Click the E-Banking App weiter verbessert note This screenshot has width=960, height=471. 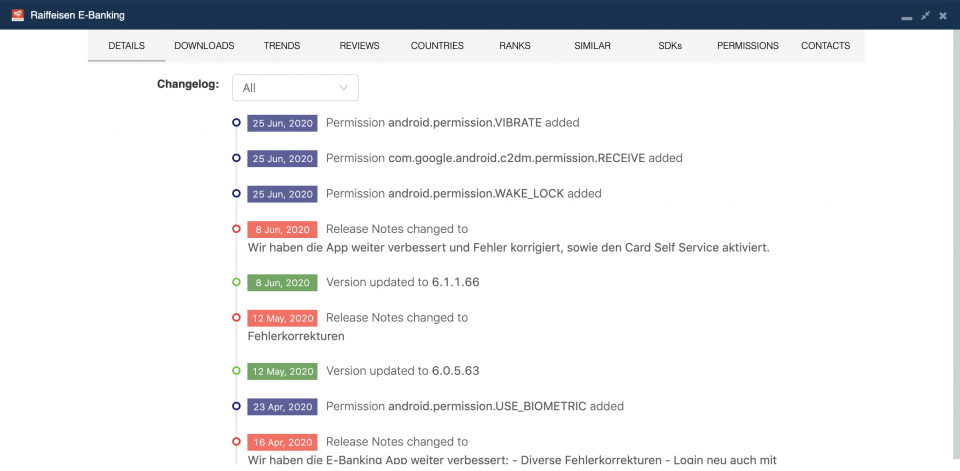512,459
